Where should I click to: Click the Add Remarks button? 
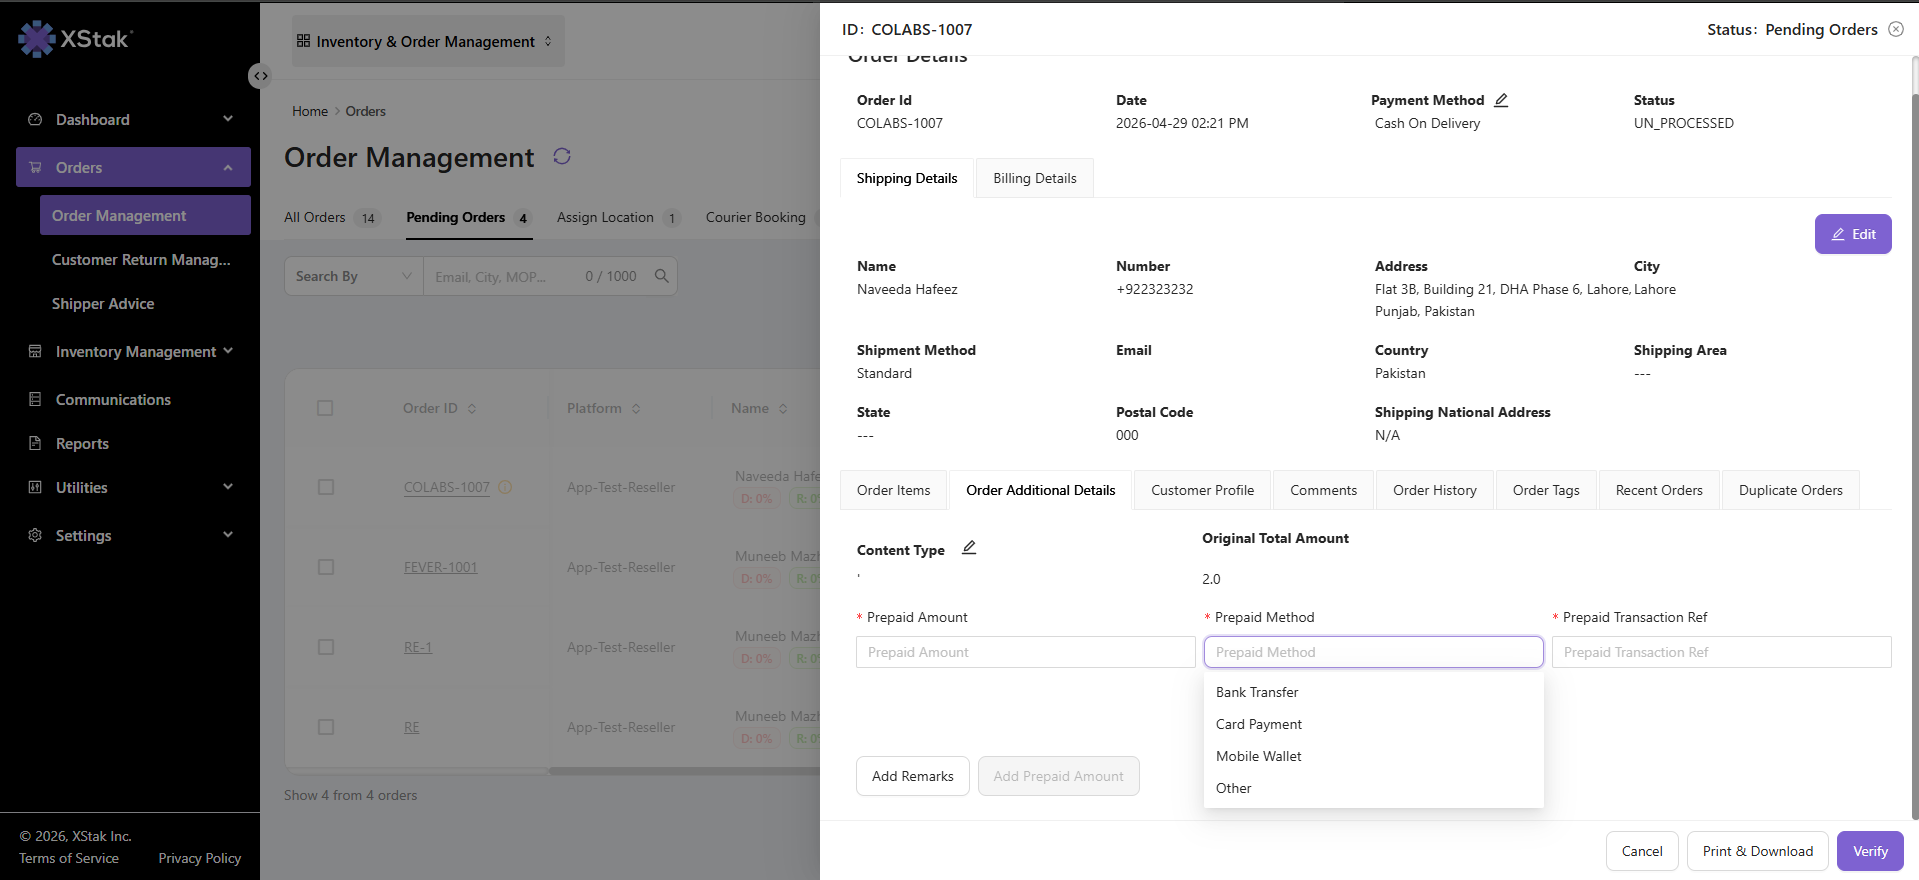pos(913,776)
